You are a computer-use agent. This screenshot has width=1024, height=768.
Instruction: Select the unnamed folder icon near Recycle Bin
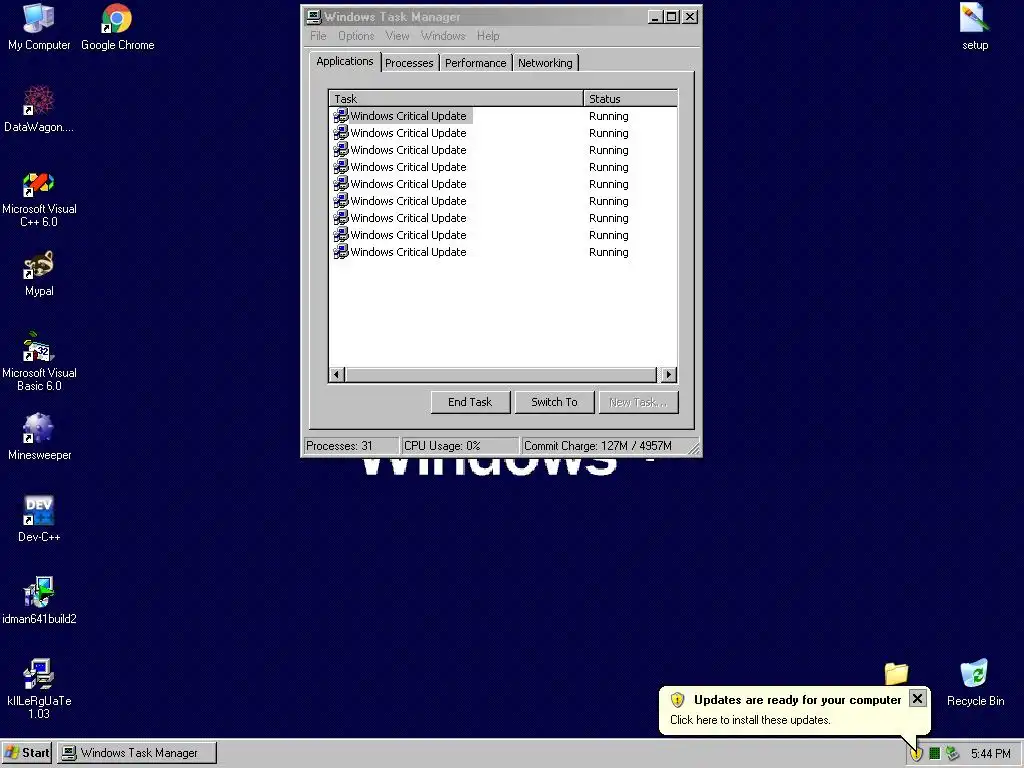point(896,674)
